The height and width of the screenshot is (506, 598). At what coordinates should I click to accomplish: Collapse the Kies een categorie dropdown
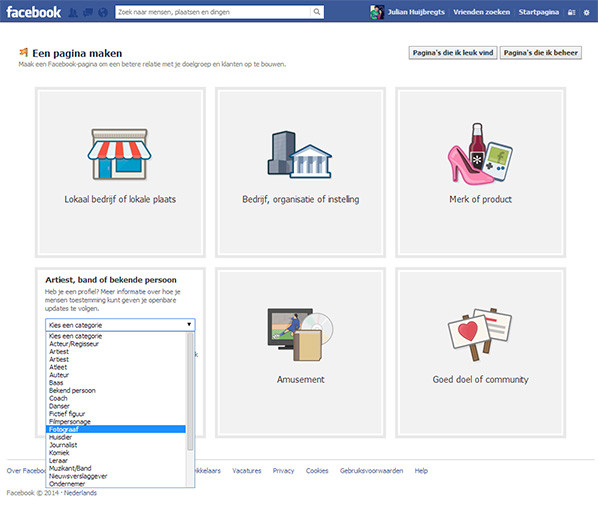click(120, 325)
